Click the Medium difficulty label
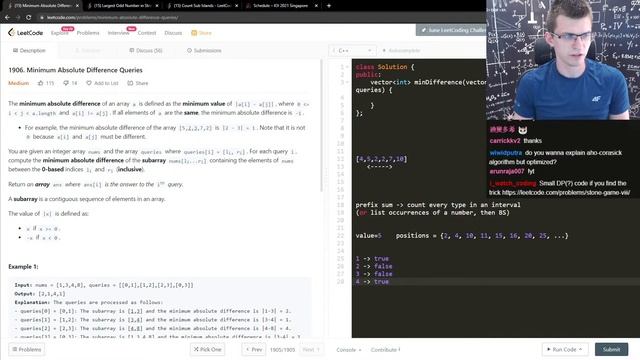Screen dimensions: 640x360 pos(19,83)
